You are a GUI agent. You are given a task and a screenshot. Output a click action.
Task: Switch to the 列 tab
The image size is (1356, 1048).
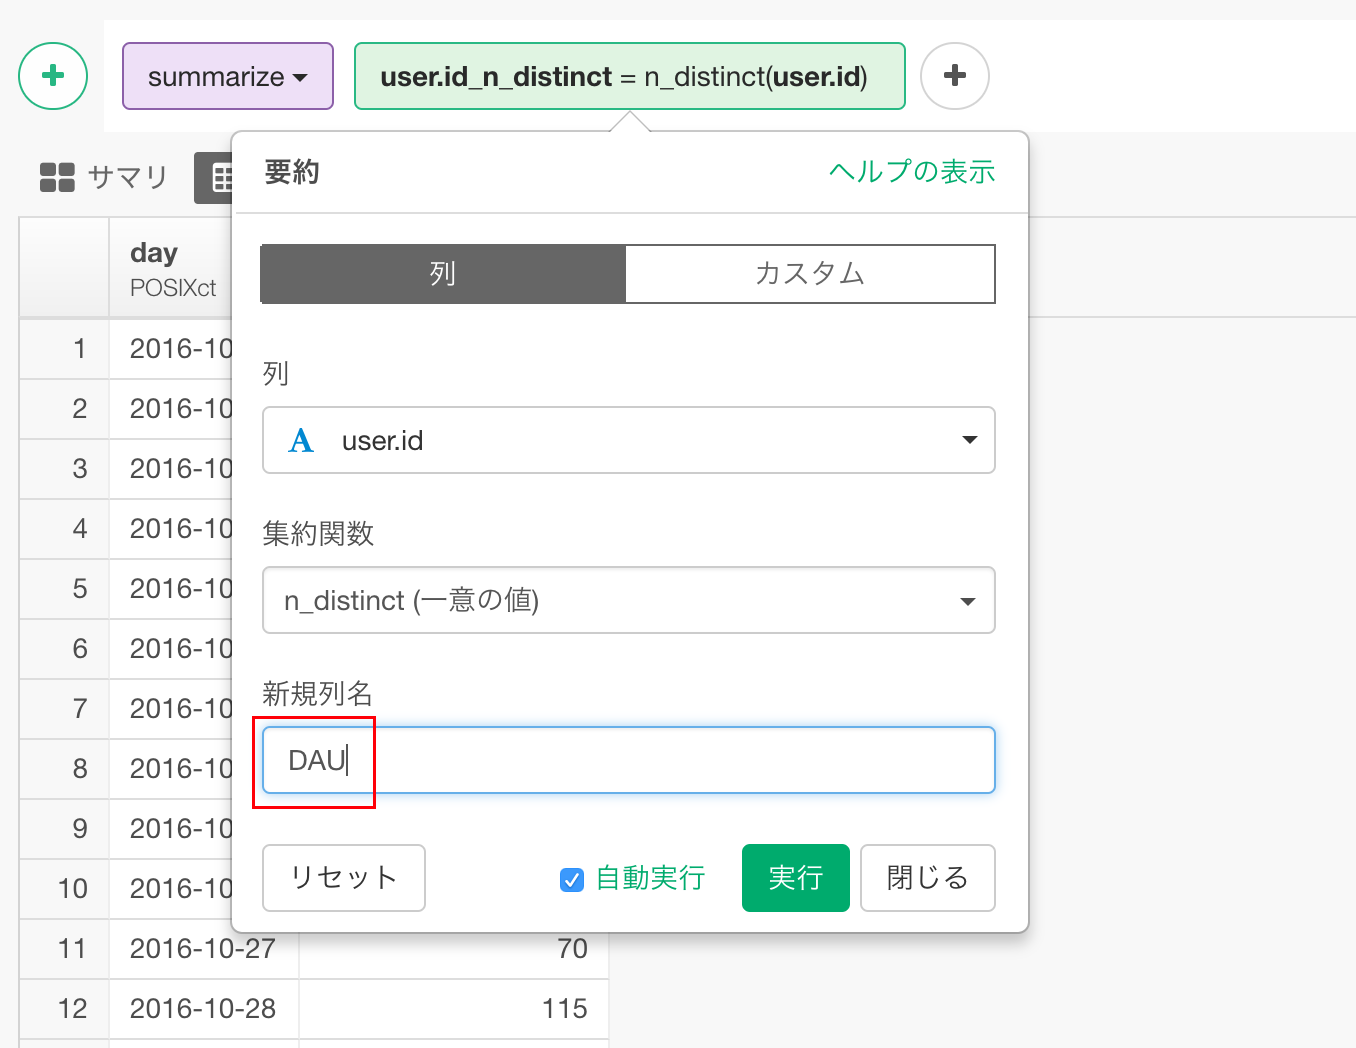coord(443,274)
